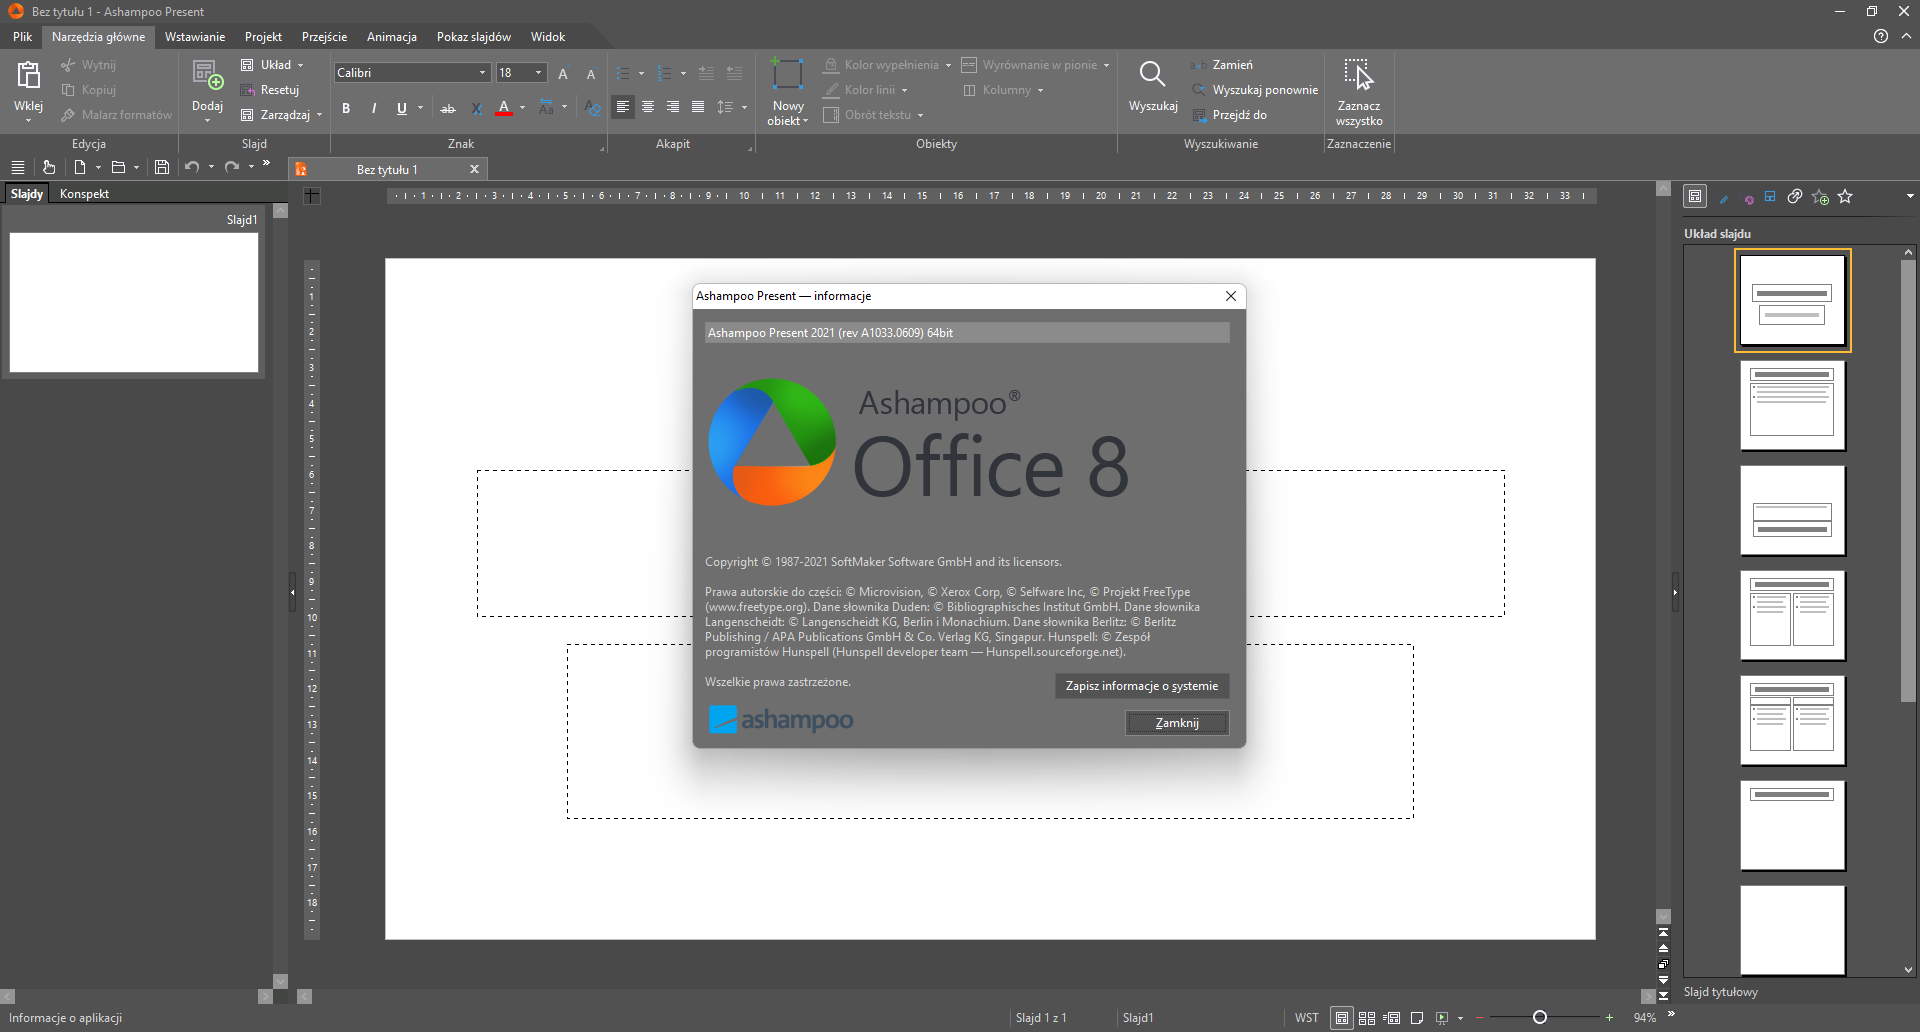This screenshot has width=1920, height=1032.
Task: Toggle underline formatting
Action: 402,108
